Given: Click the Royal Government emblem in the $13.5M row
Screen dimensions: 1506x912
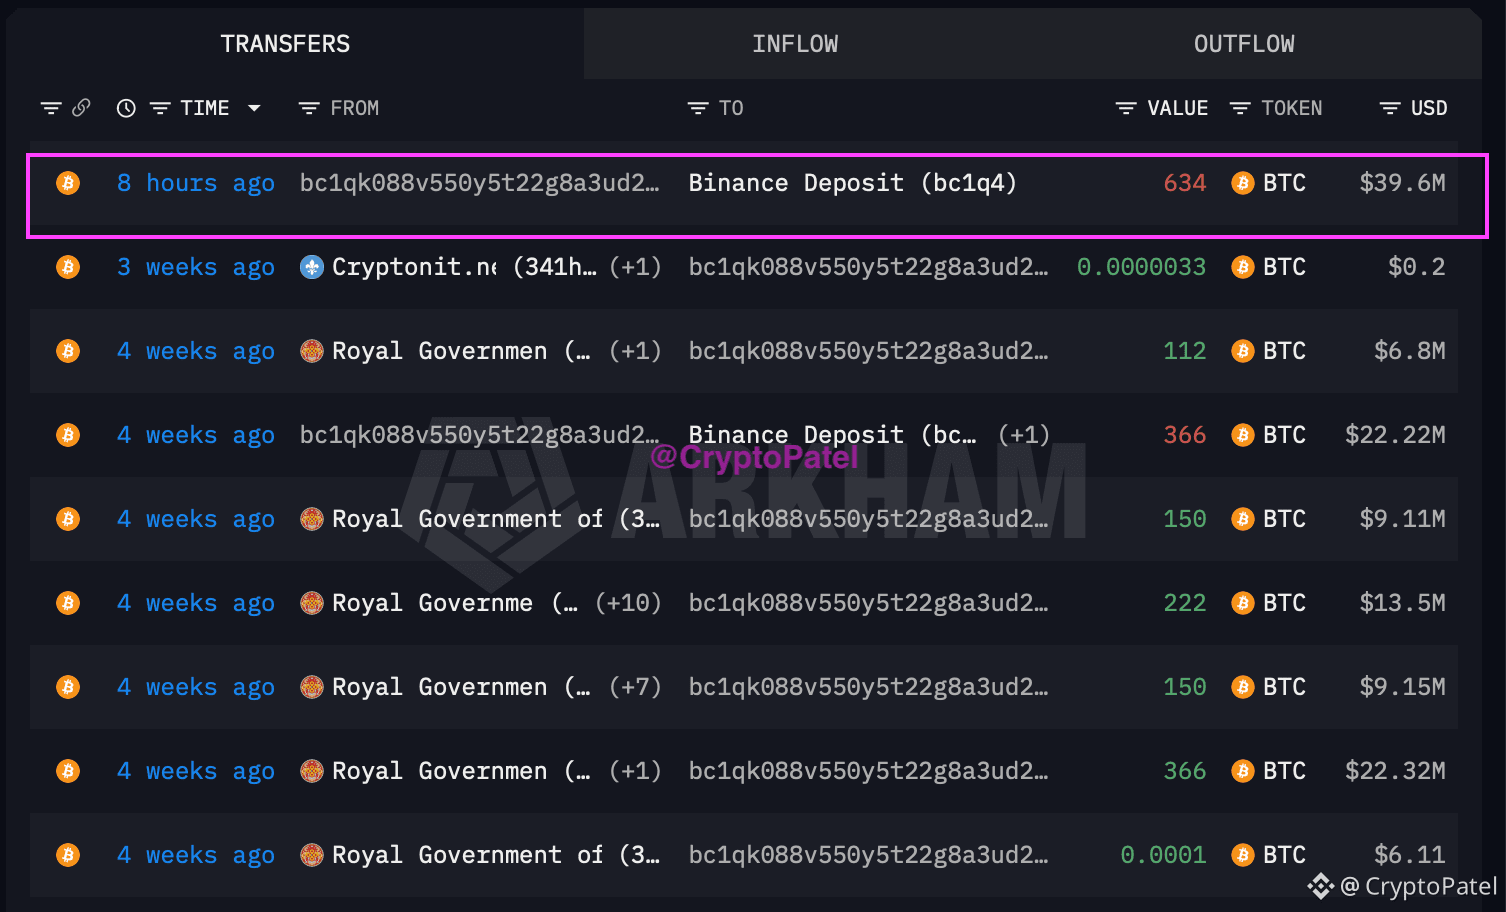Looking at the screenshot, I should [x=312, y=603].
